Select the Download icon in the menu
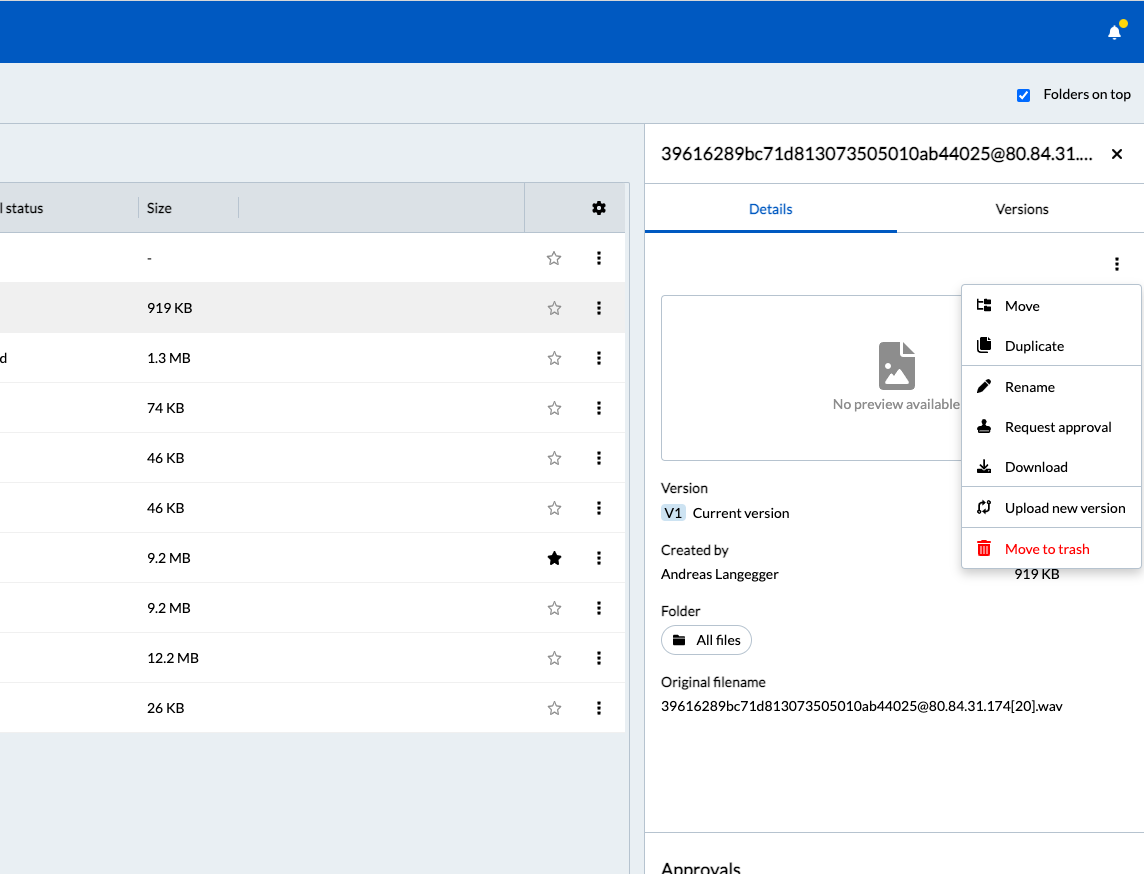 (x=984, y=466)
